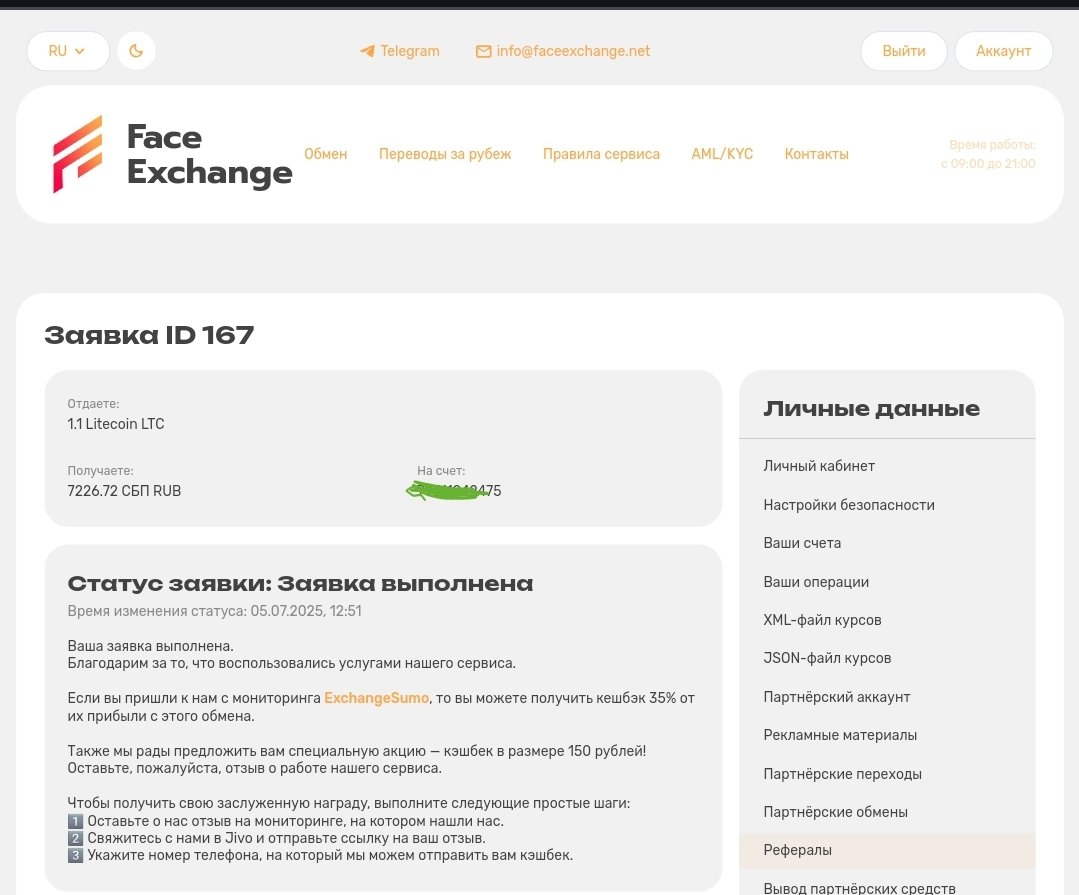
Task: Go to the Обмен menu item
Action: 325,154
